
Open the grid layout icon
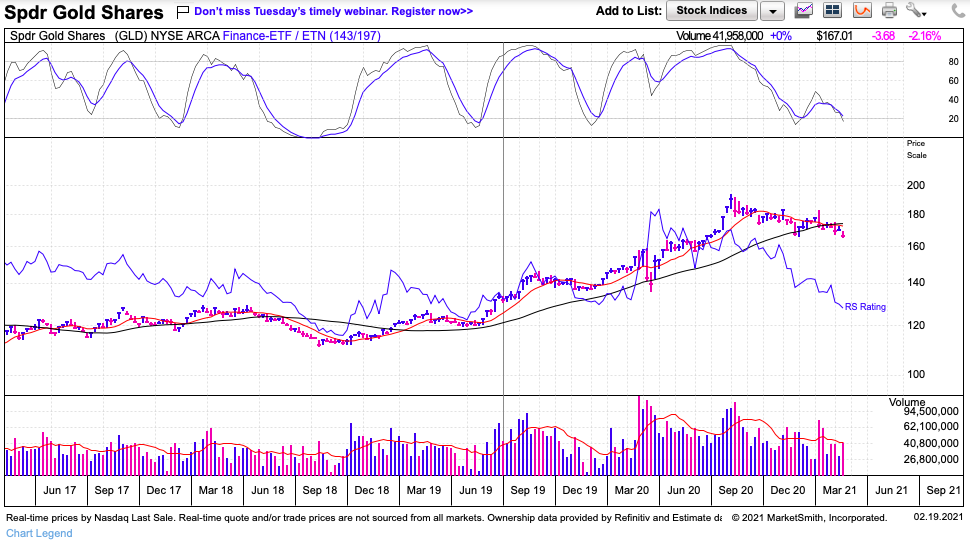832,11
